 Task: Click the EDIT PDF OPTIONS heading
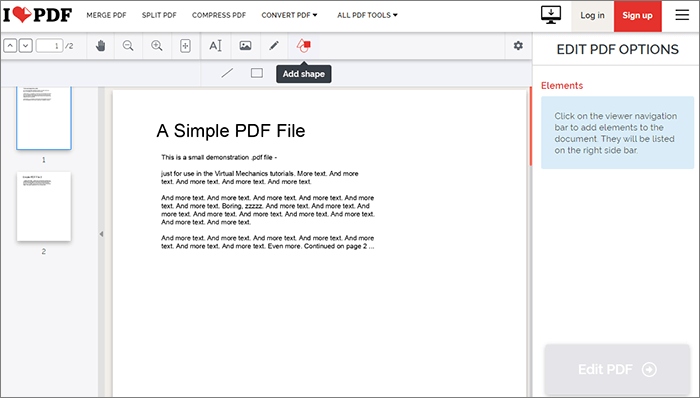[x=617, y=49]
